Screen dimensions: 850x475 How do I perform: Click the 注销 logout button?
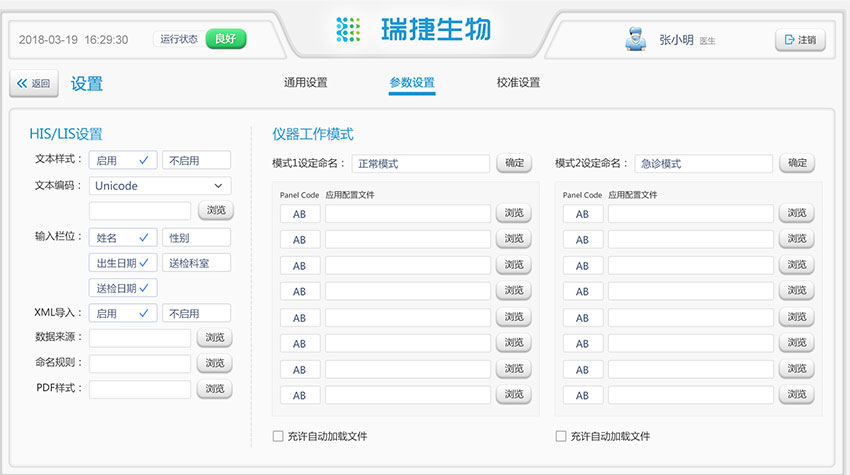(x=800, y=40)
